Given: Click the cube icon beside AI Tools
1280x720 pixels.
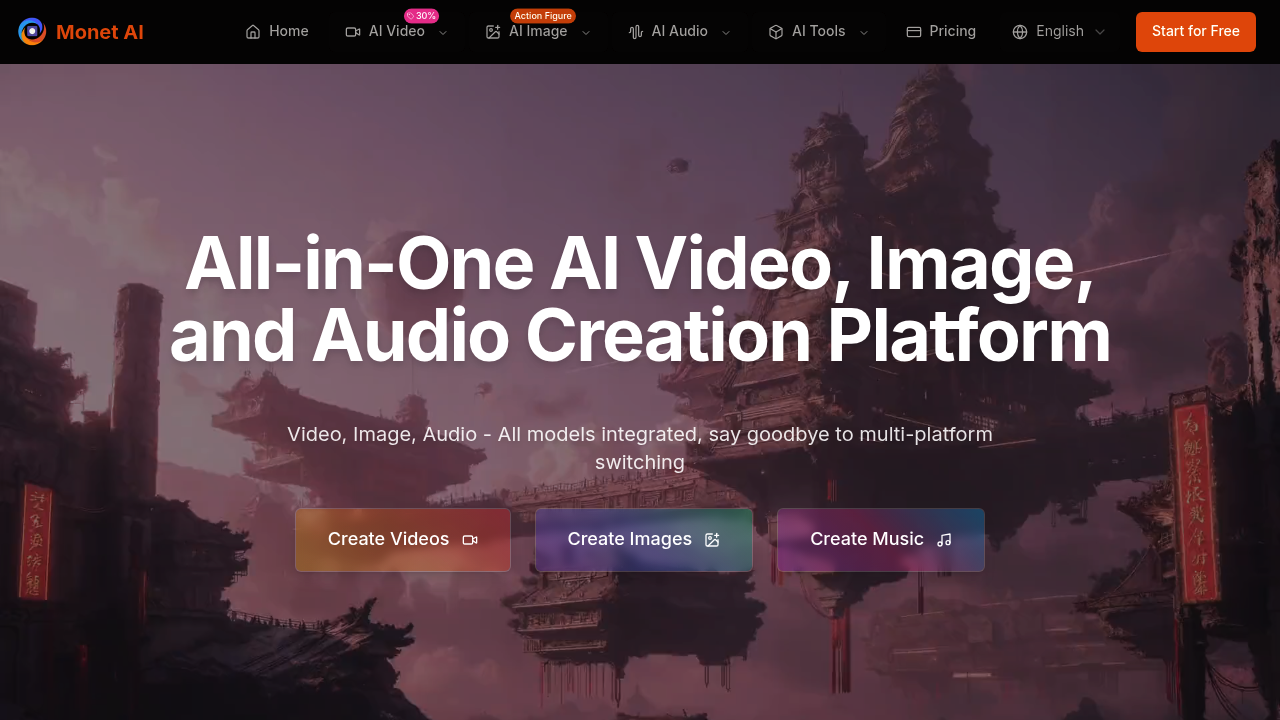Looking at the screenshot, I should (x=776, y=31).
